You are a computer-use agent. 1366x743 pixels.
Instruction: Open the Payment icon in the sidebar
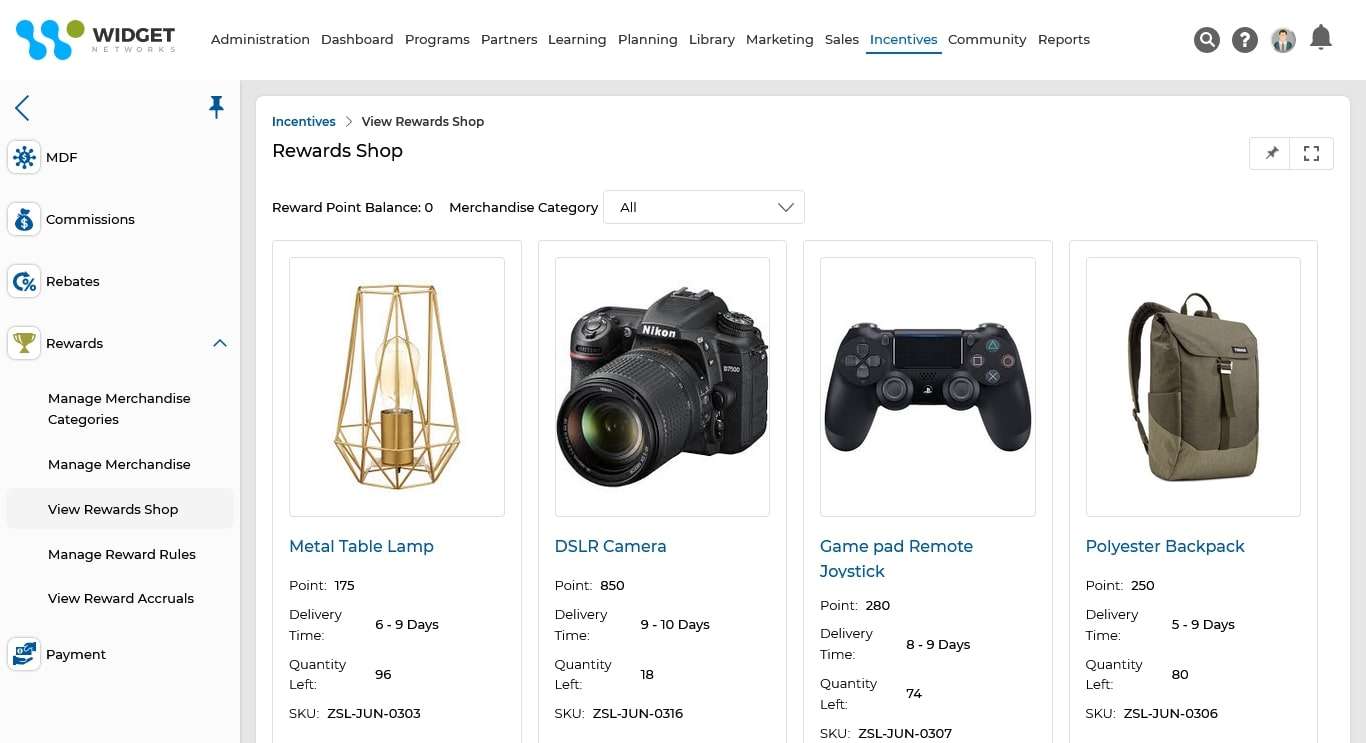tap(24, 654)
